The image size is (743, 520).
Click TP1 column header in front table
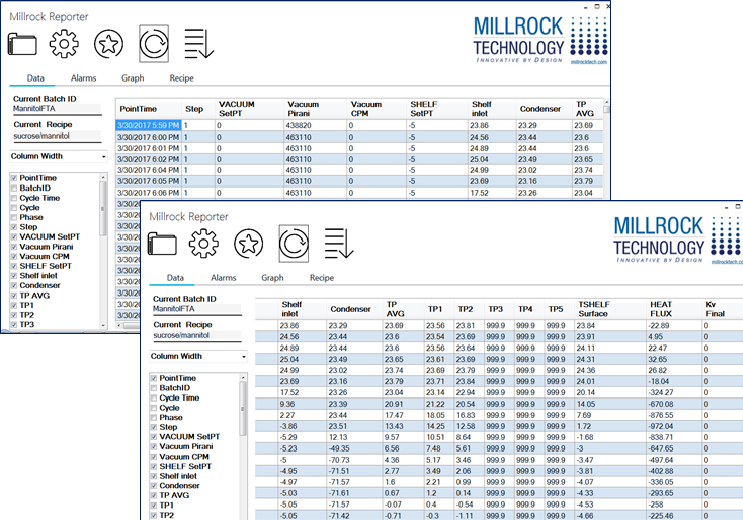click(x=438, y=309)
